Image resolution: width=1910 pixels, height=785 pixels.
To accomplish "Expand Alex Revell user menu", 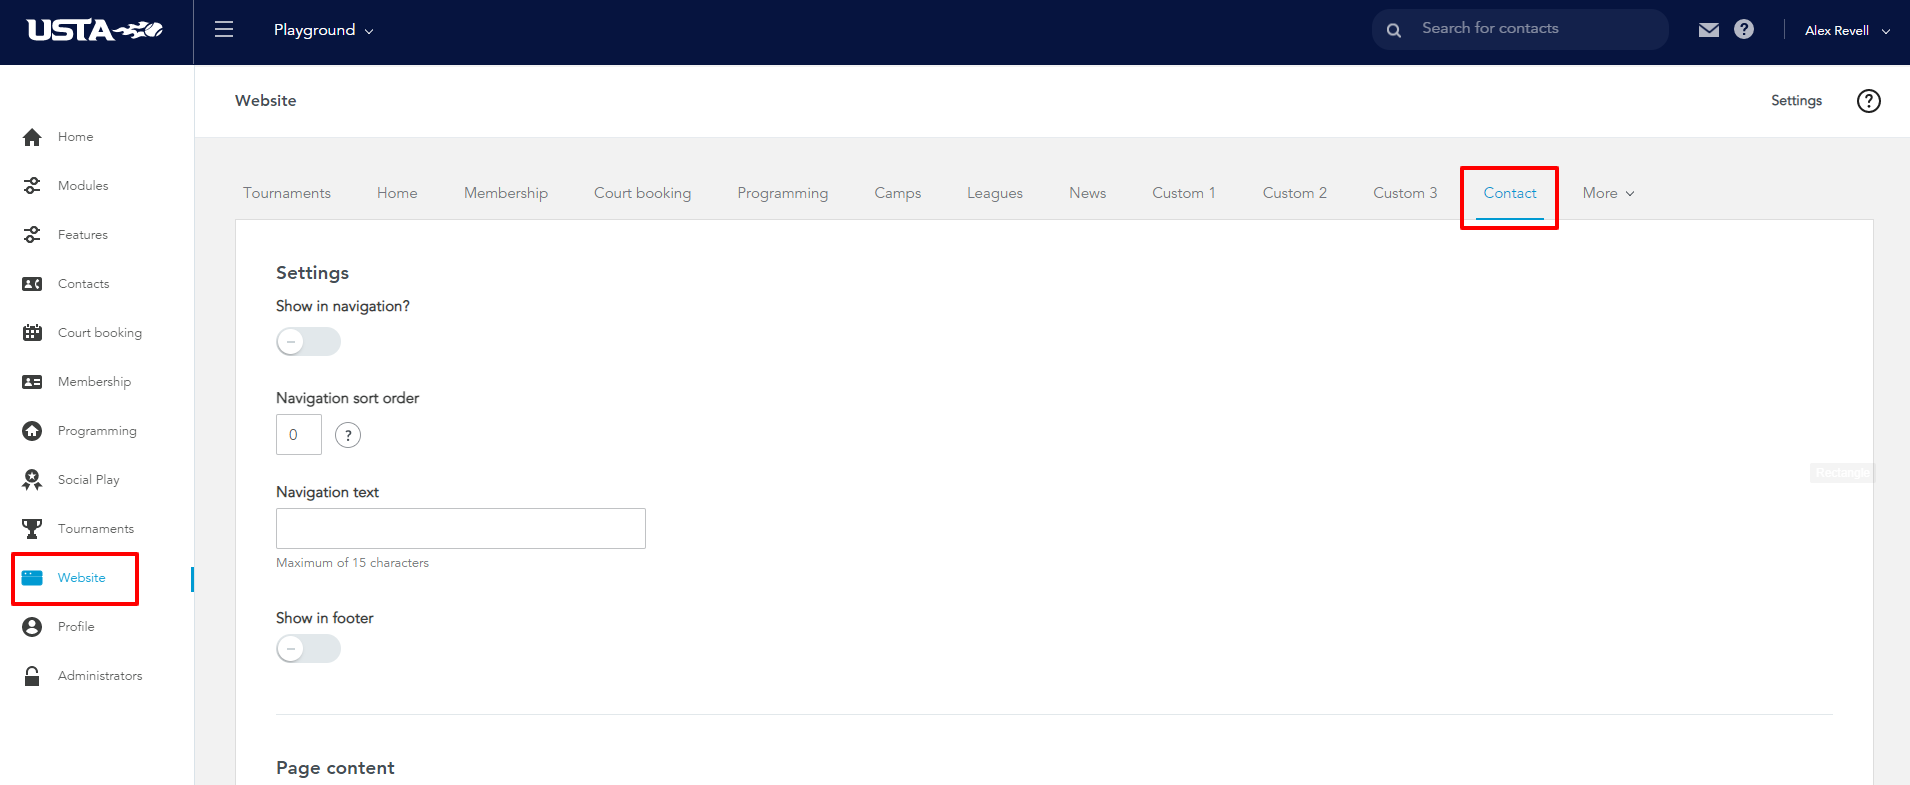I will 1847,31.
